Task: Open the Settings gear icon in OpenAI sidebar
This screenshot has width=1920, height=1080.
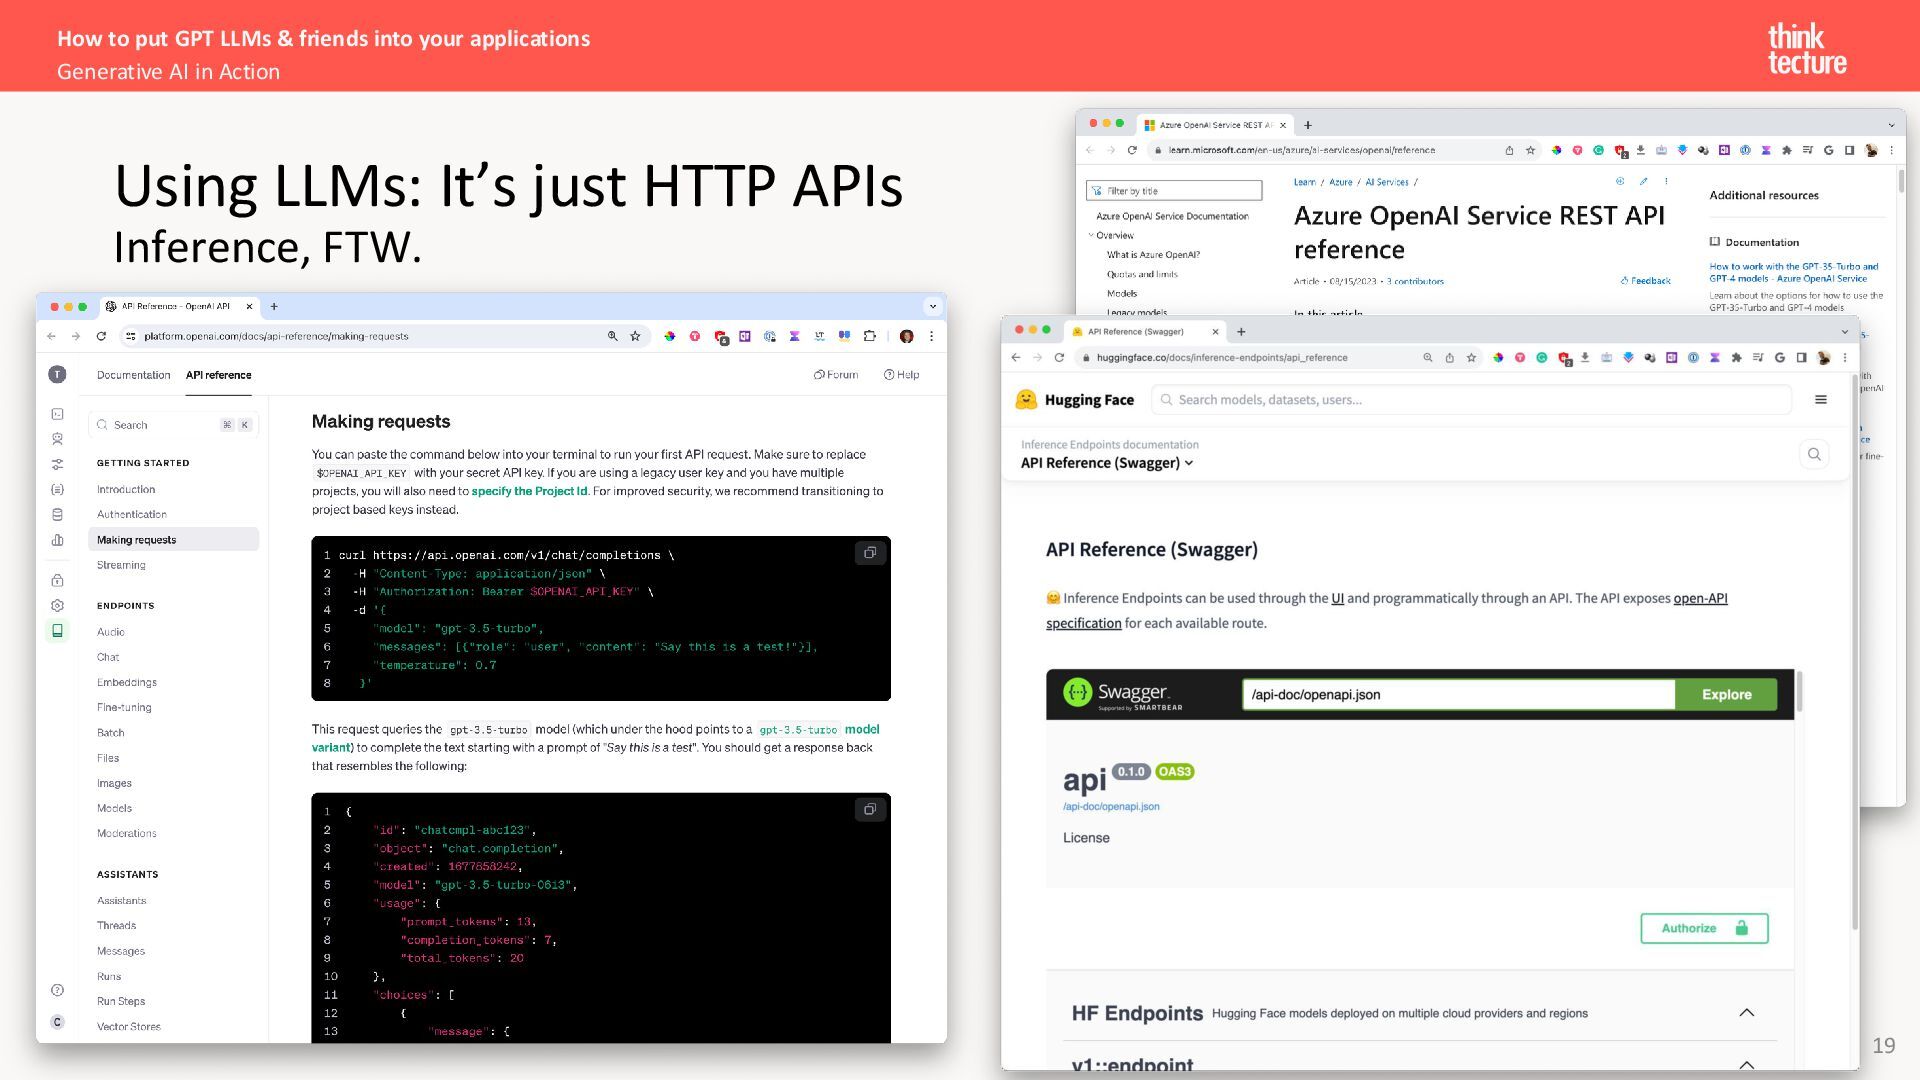Action: (x=57, y=605)
